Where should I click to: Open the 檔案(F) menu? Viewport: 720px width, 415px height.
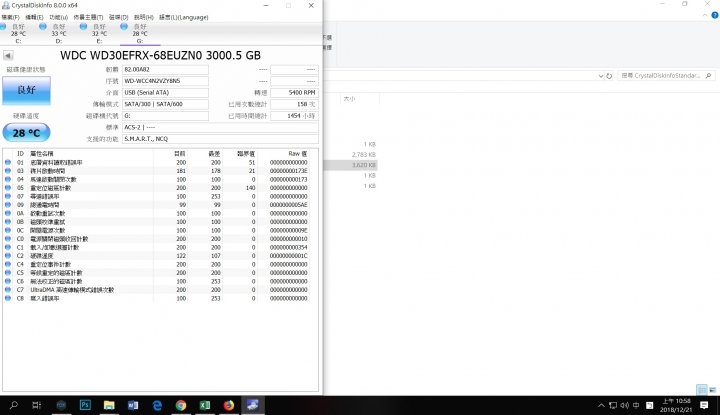pos(10,17)
